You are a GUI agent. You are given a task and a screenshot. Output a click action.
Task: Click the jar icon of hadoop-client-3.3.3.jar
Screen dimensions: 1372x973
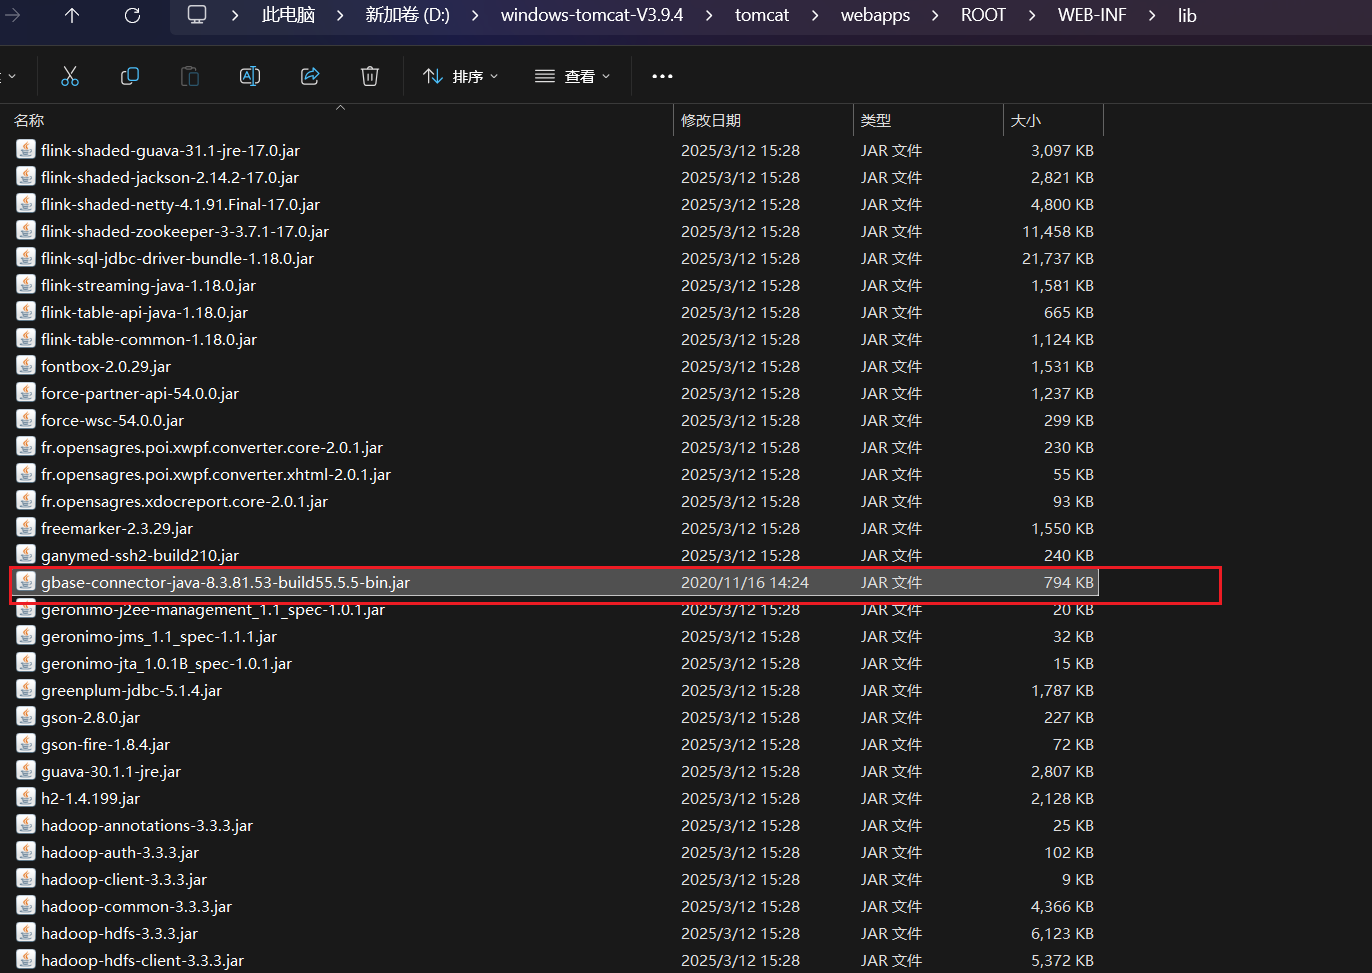pos(26,879)
